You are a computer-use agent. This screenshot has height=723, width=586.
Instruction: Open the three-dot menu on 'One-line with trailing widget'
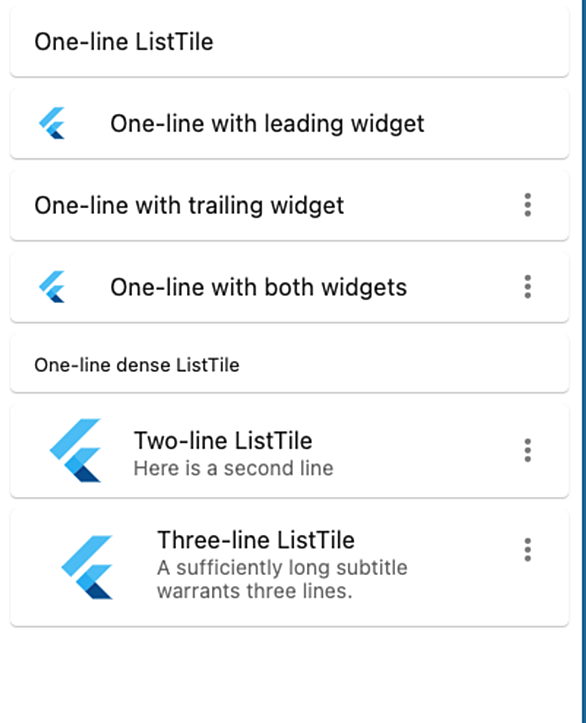coord(528,205)
